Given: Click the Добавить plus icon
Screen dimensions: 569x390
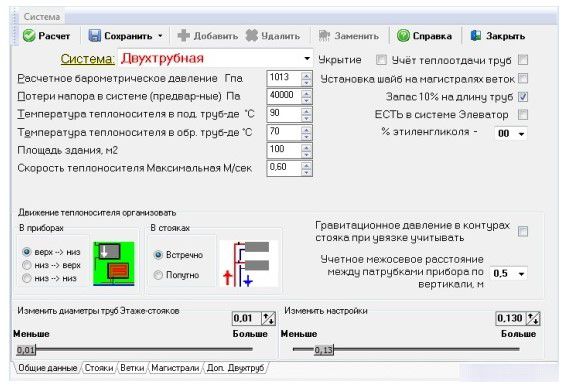Looking at the screenshot, I should 184,36.
